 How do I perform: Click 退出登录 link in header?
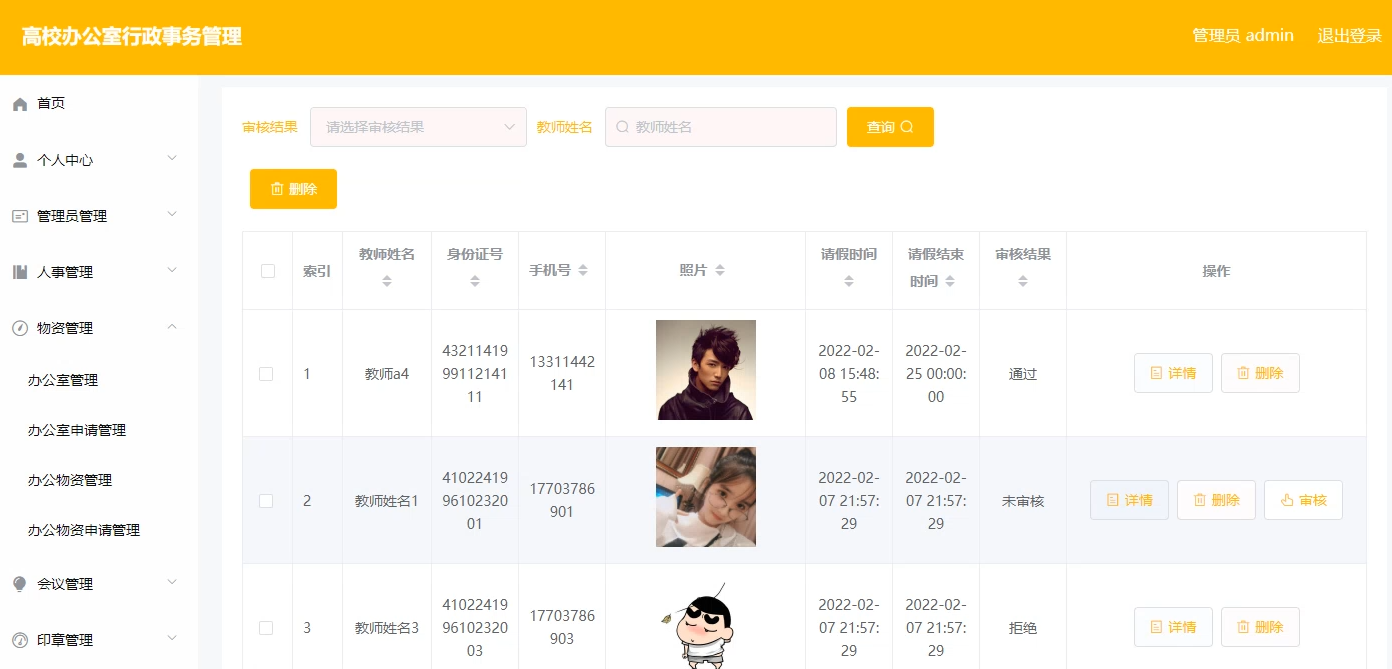click(1349, 36)
